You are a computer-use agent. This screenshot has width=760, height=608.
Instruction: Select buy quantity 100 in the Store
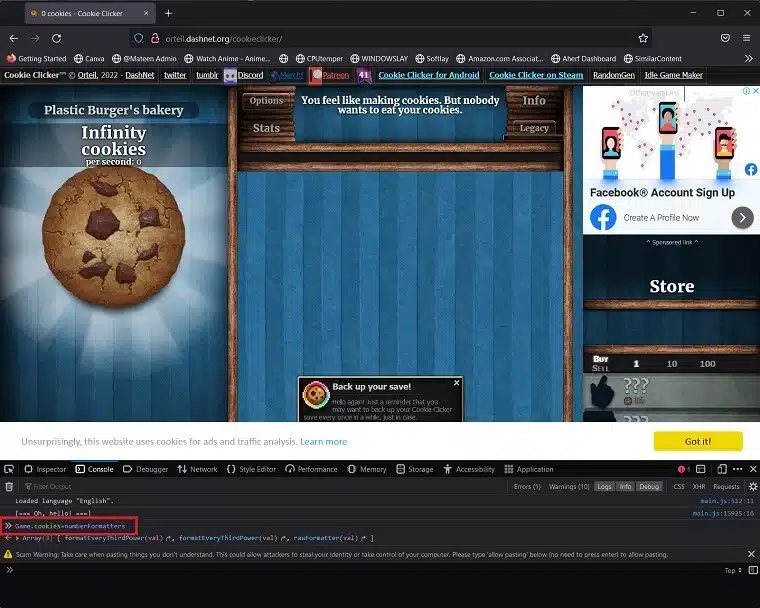(x=707, y=364)
